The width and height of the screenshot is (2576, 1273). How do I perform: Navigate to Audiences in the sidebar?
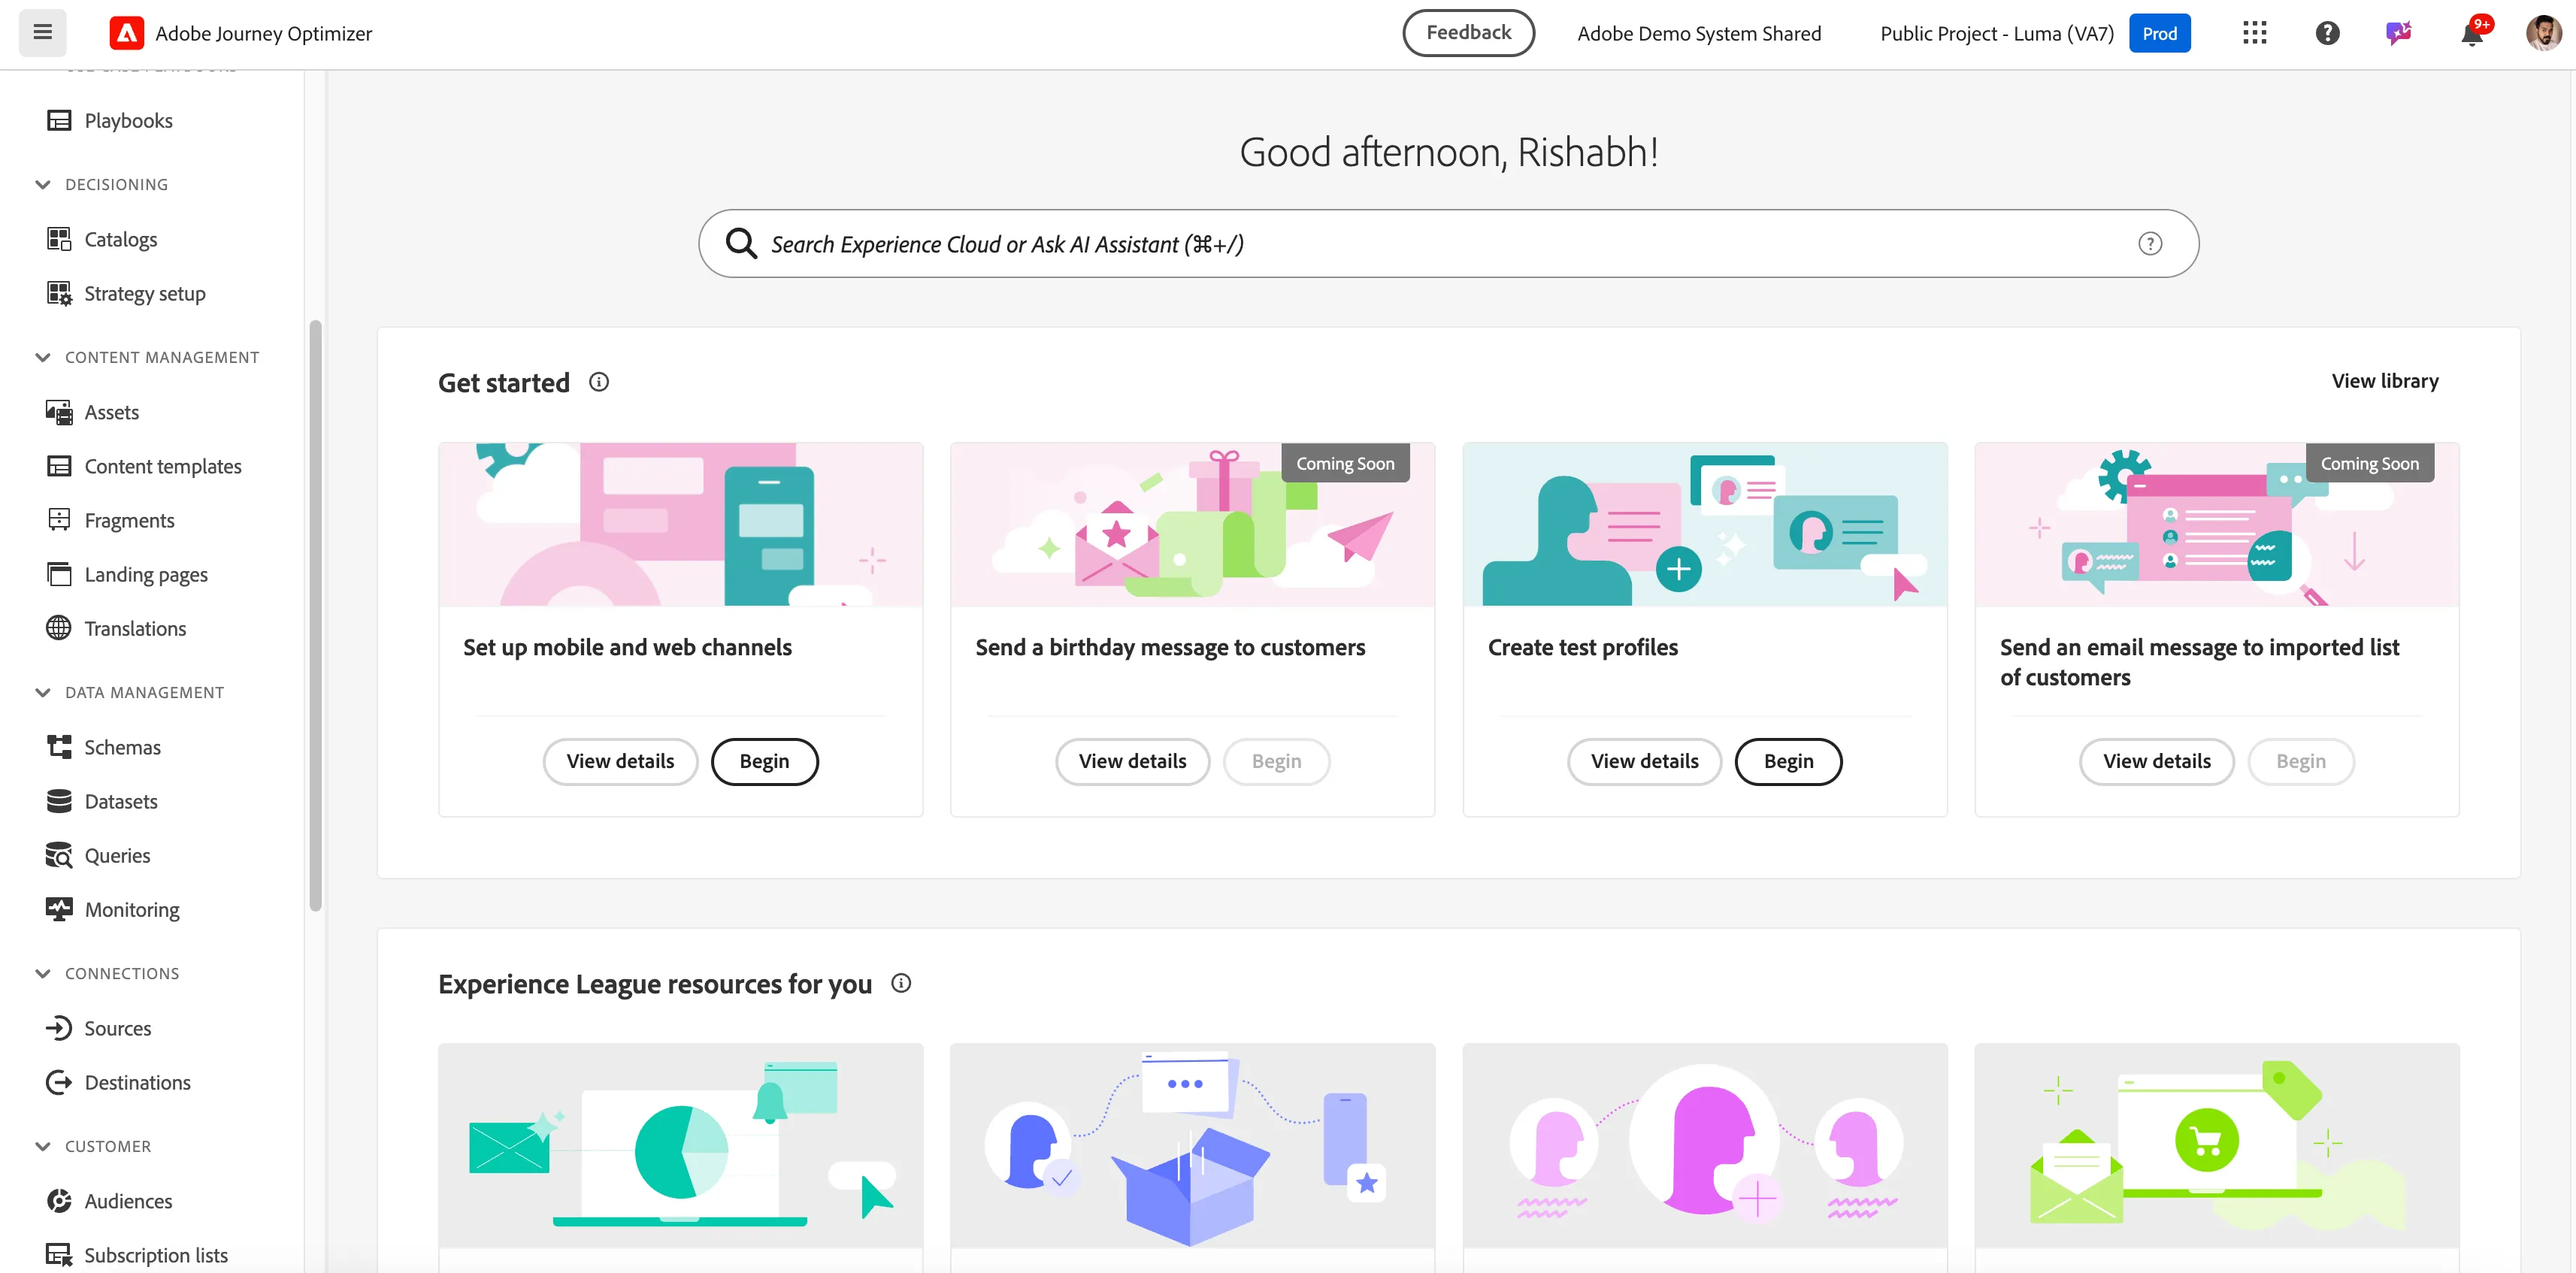128,1201
